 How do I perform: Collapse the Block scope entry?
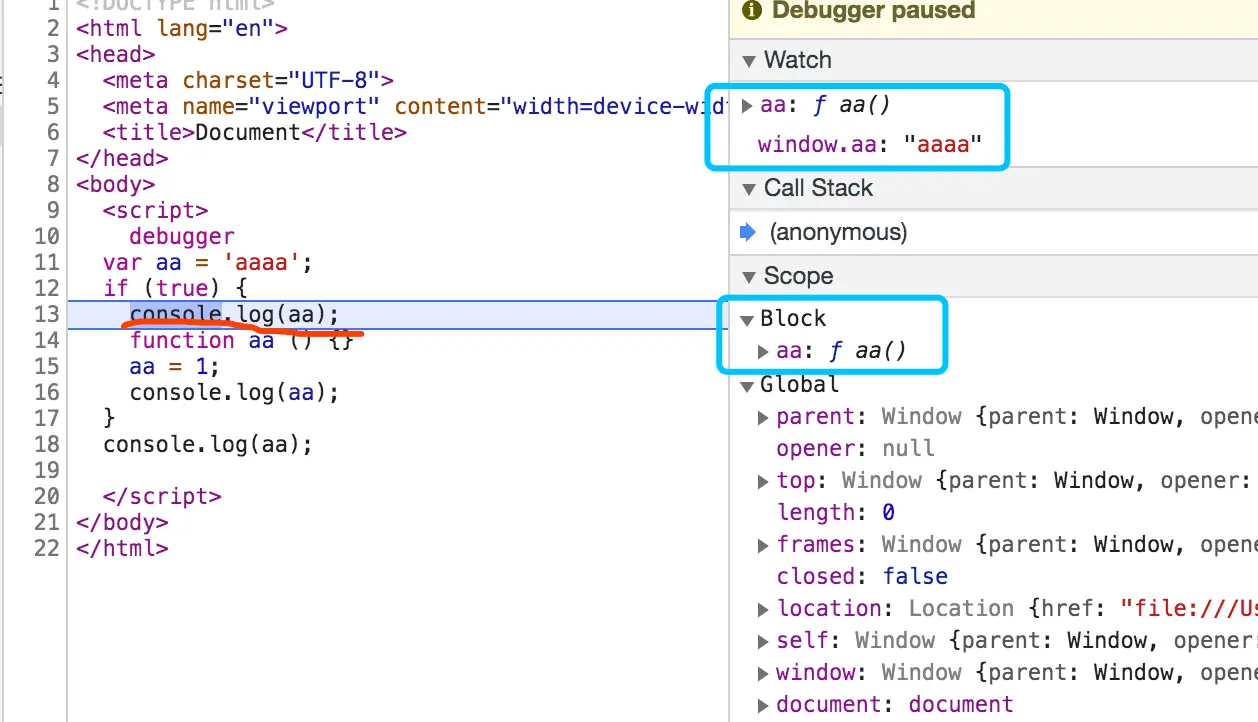tap(746, 318)
